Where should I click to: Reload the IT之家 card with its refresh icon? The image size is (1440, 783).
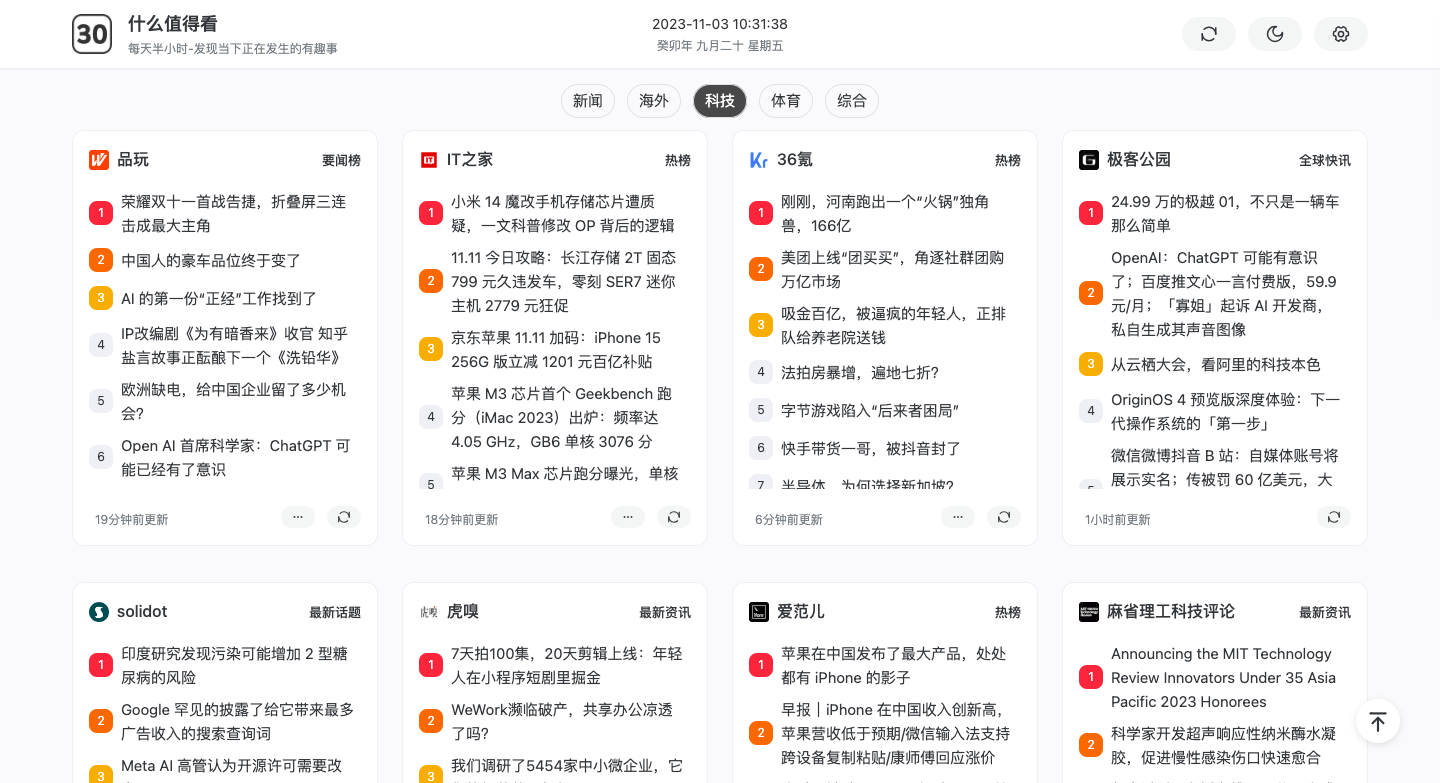click(674, 516)
